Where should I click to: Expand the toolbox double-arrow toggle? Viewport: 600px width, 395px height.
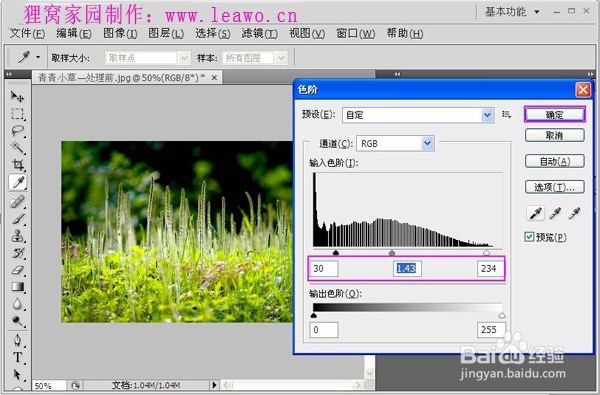coord(9,74)
